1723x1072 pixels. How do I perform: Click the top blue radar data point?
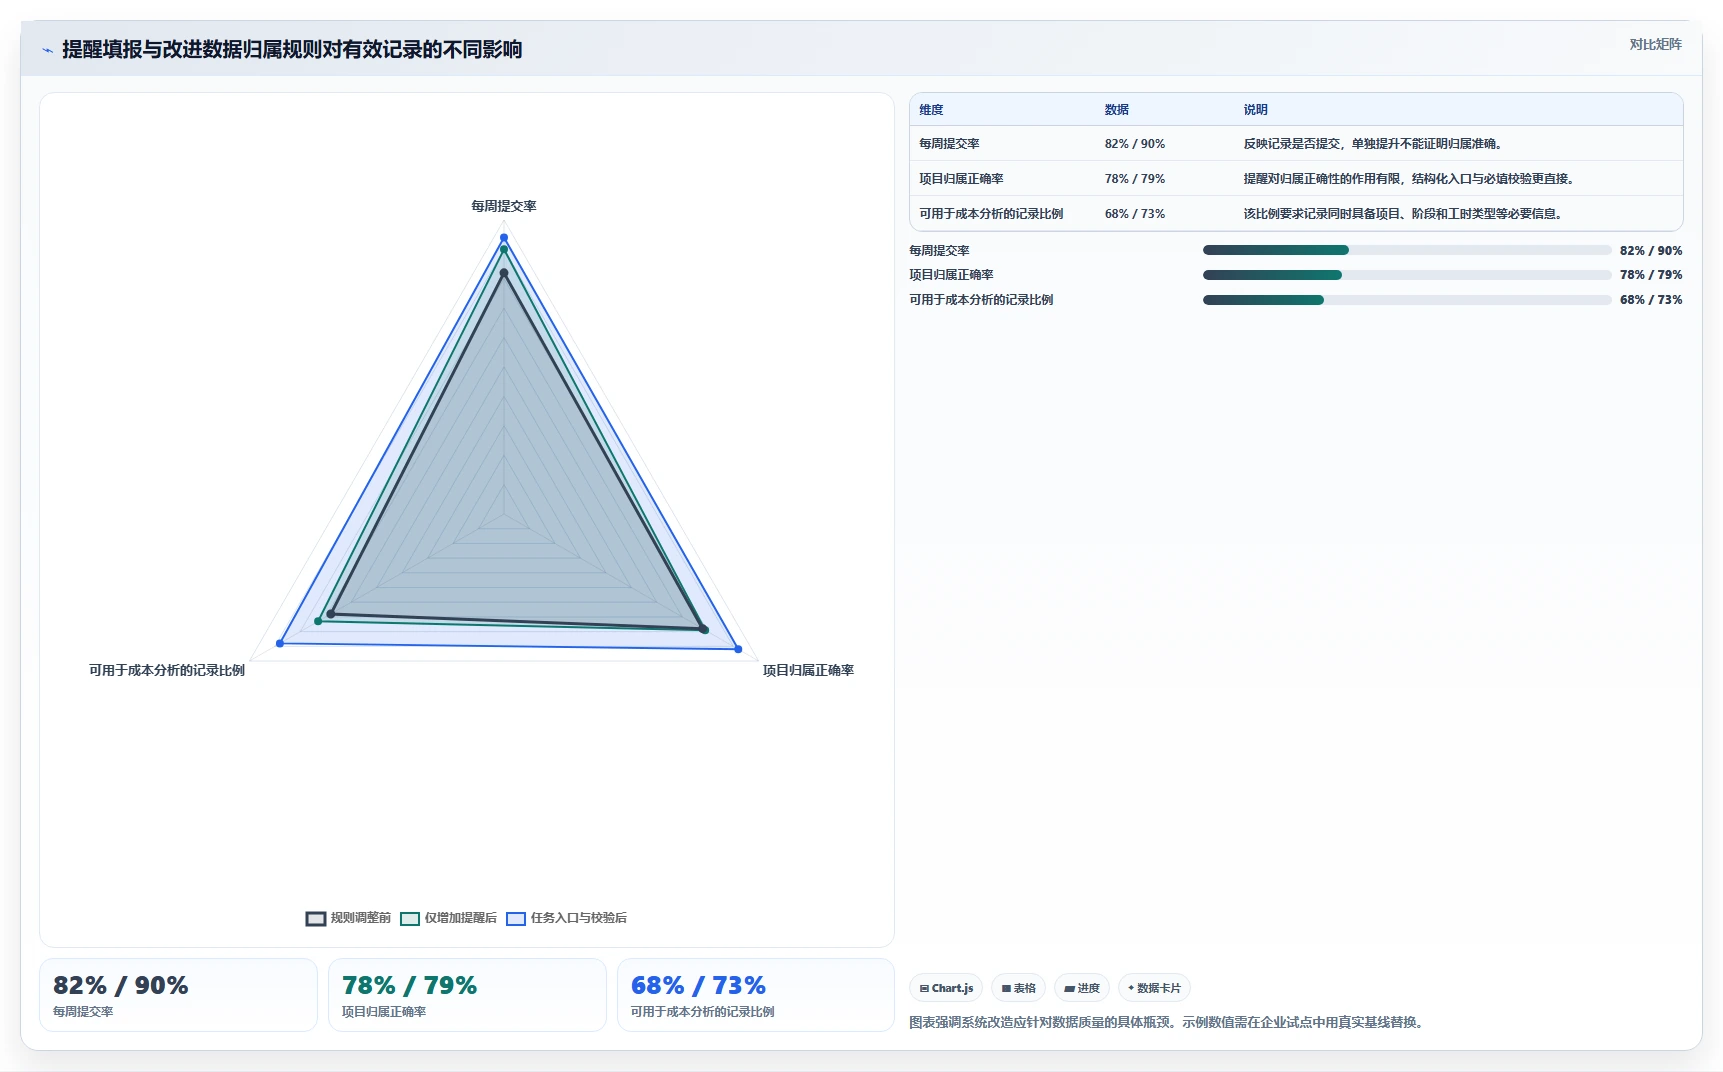point(504,238)
